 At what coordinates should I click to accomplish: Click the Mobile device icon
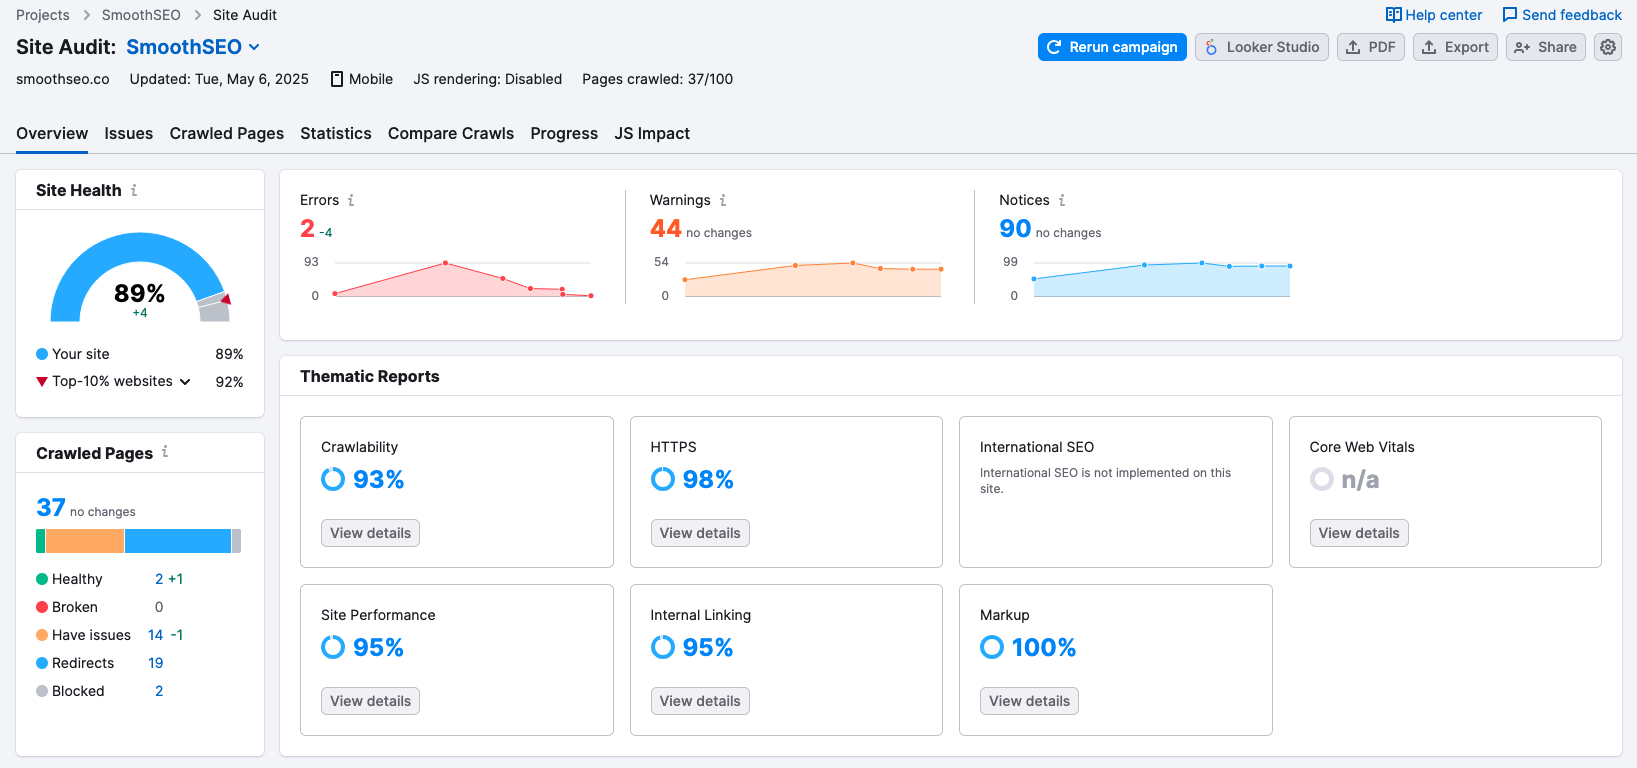(337, 79)
